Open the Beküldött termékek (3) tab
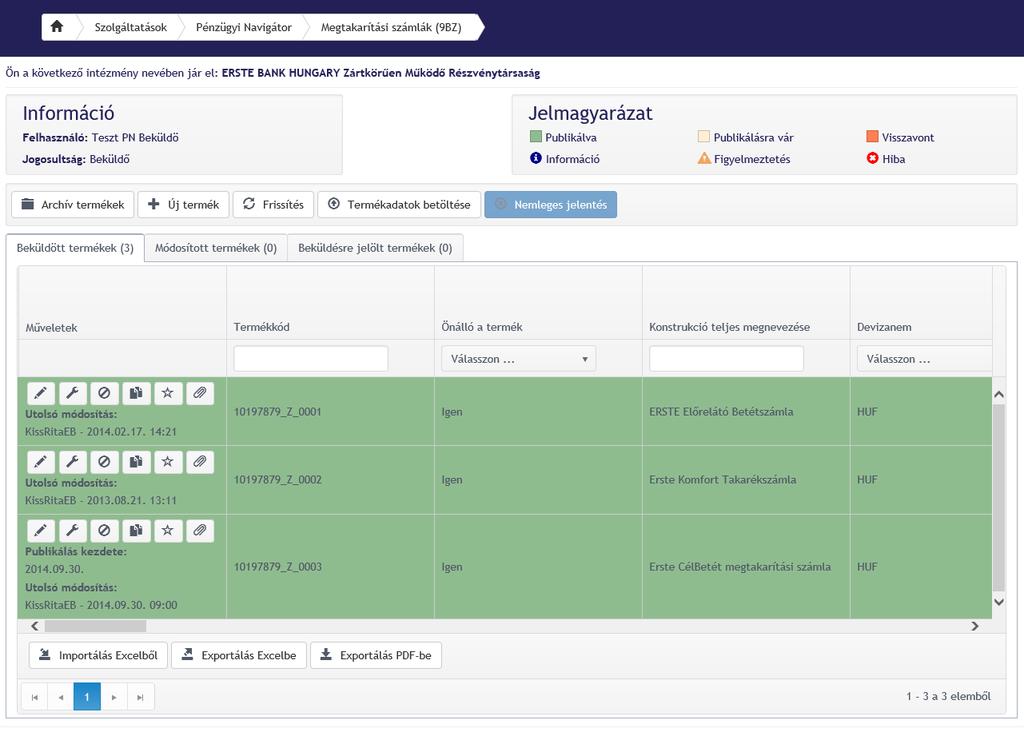The width and height of the screenshot is (1024, 736). click(x=75, y=248)
